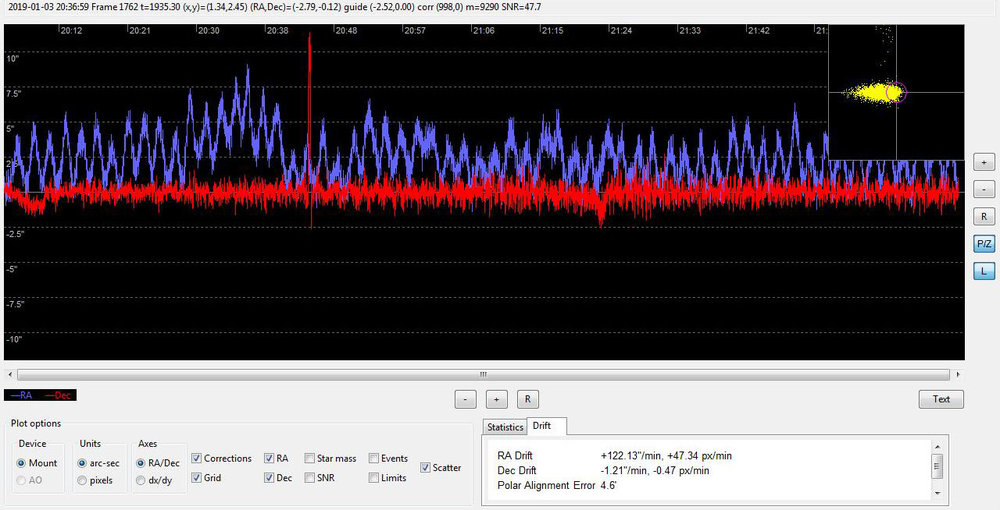
Task: Click the vertical reset R button
Action: (983, 217)
